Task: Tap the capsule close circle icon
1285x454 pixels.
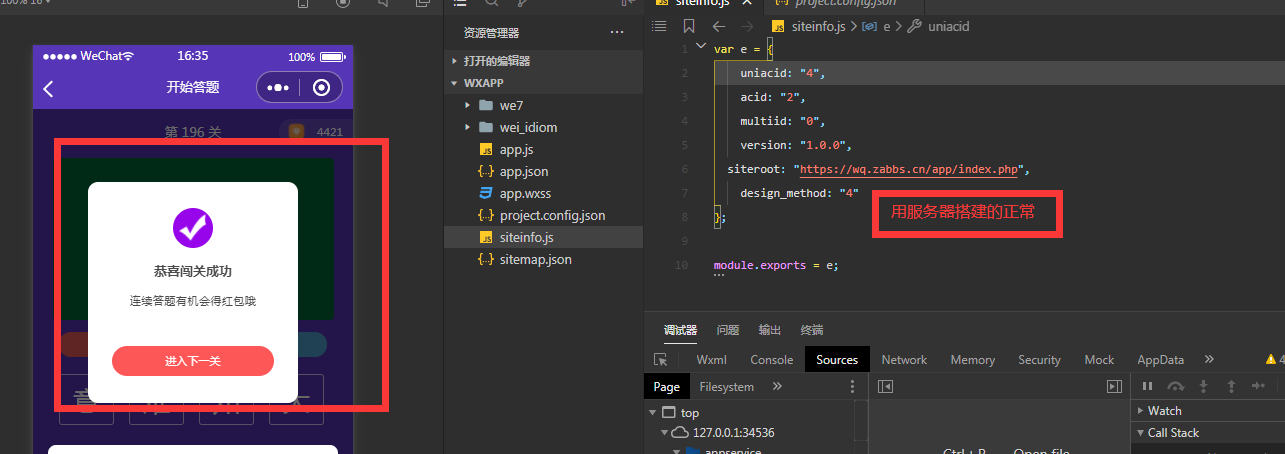Action: [321, 88]
